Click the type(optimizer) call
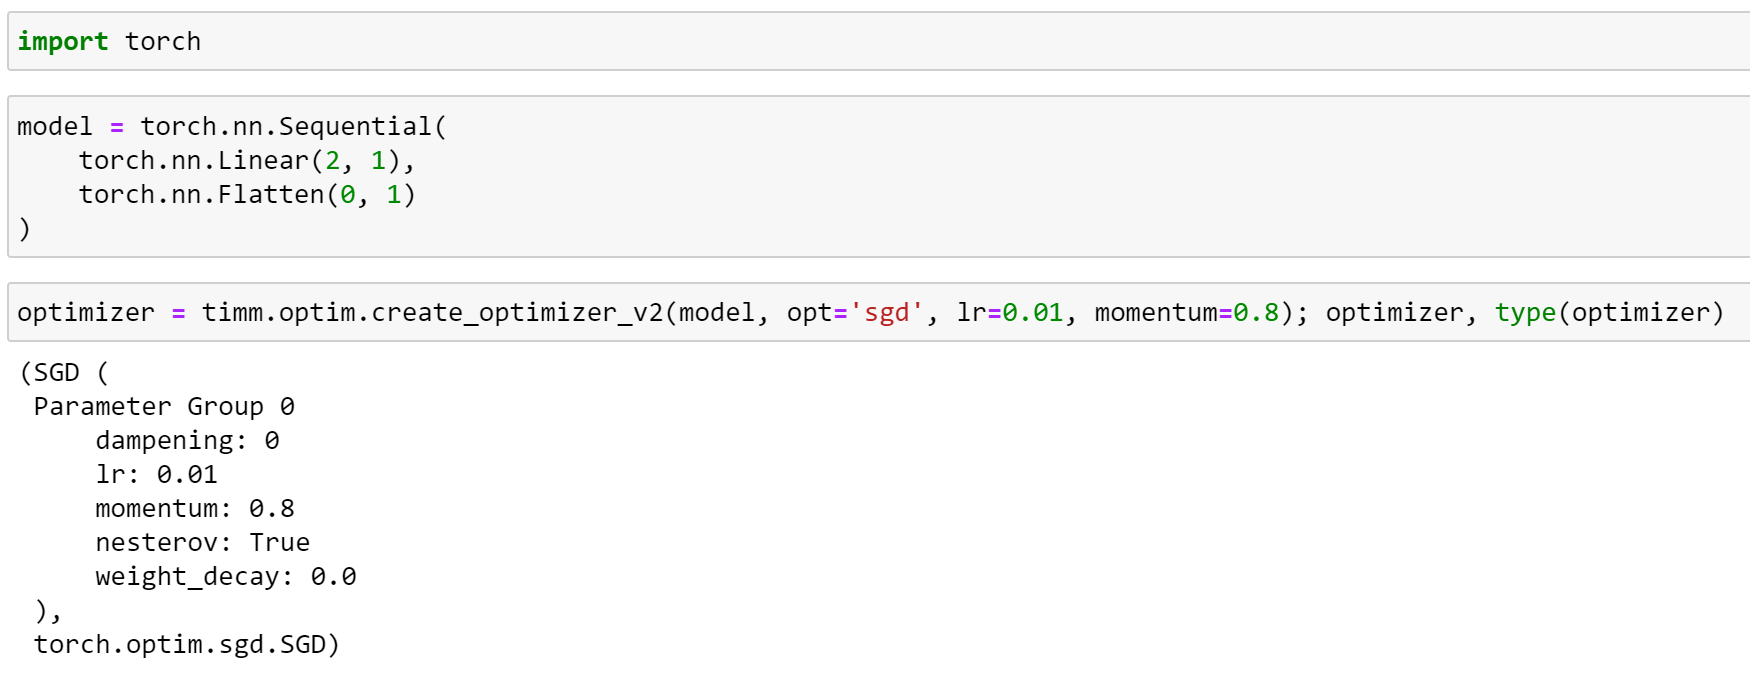The width and height of the screenshot is (1750, 694). [1609, 313]
